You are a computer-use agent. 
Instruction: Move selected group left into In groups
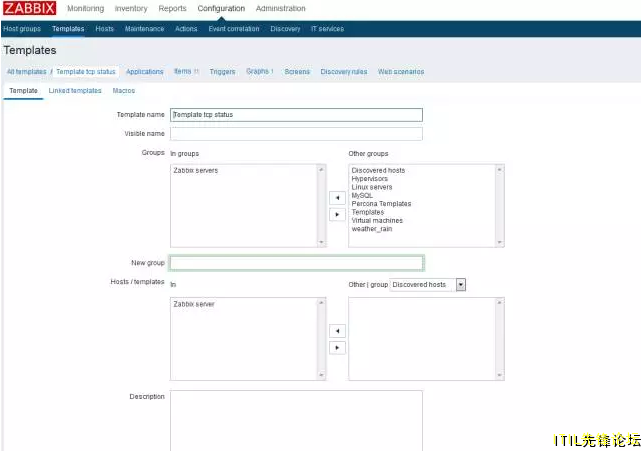(337, 198)
